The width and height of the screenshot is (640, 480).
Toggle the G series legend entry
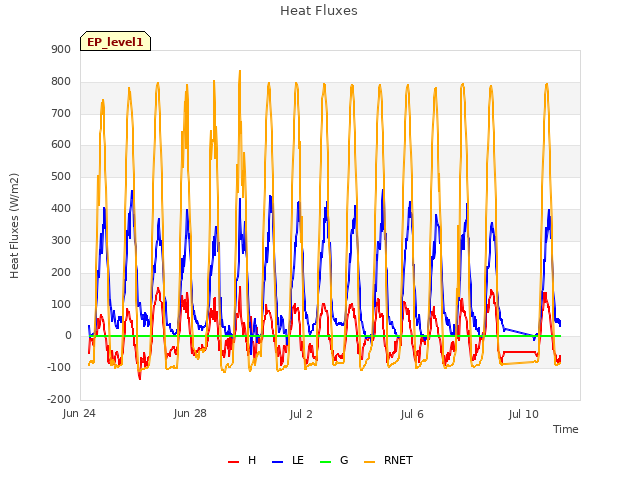(x=334, y=460)
